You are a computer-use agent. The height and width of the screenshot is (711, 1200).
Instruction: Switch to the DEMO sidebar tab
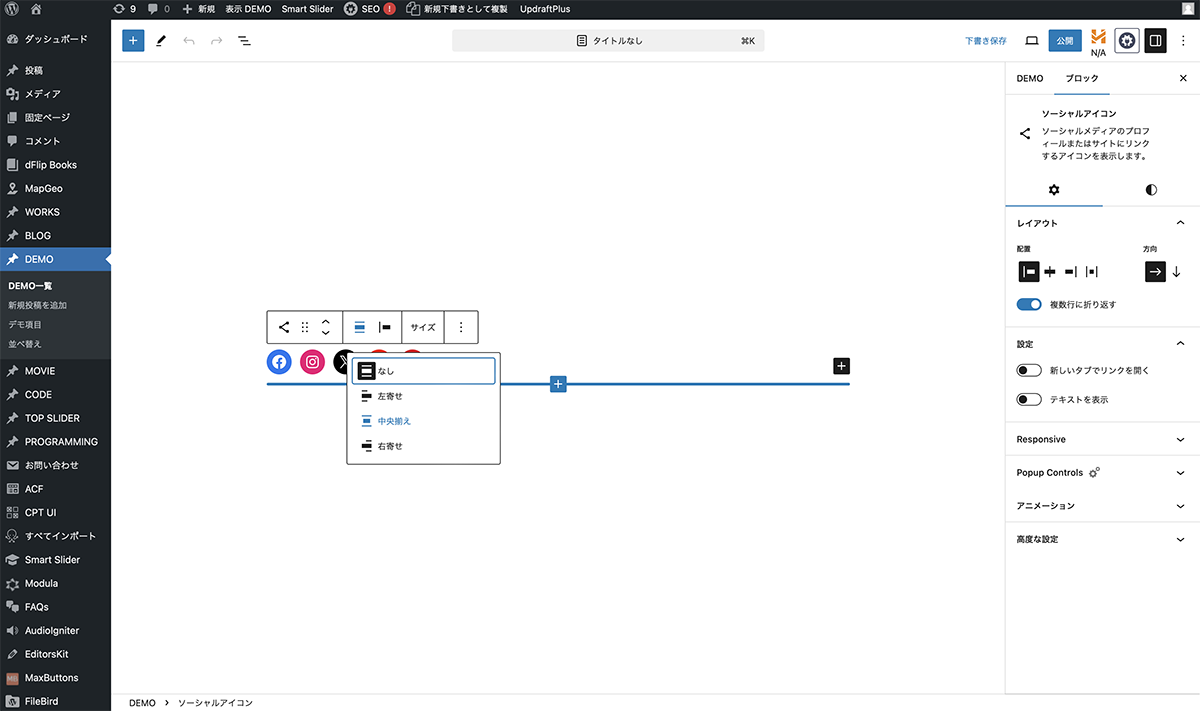tap(1030, 78)
